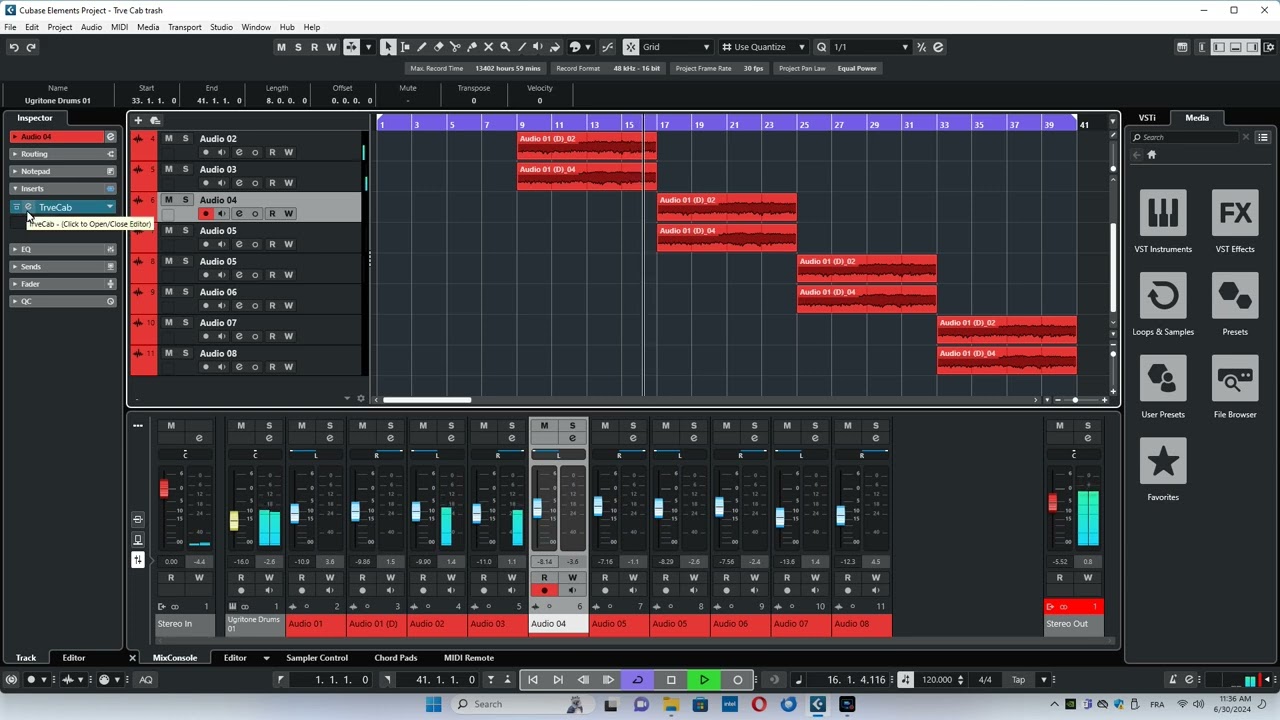Image resolution: width=1280 pixels, height=720 pixels.
Task: Click the media rack home icon
Action: tap(1151, 155)
